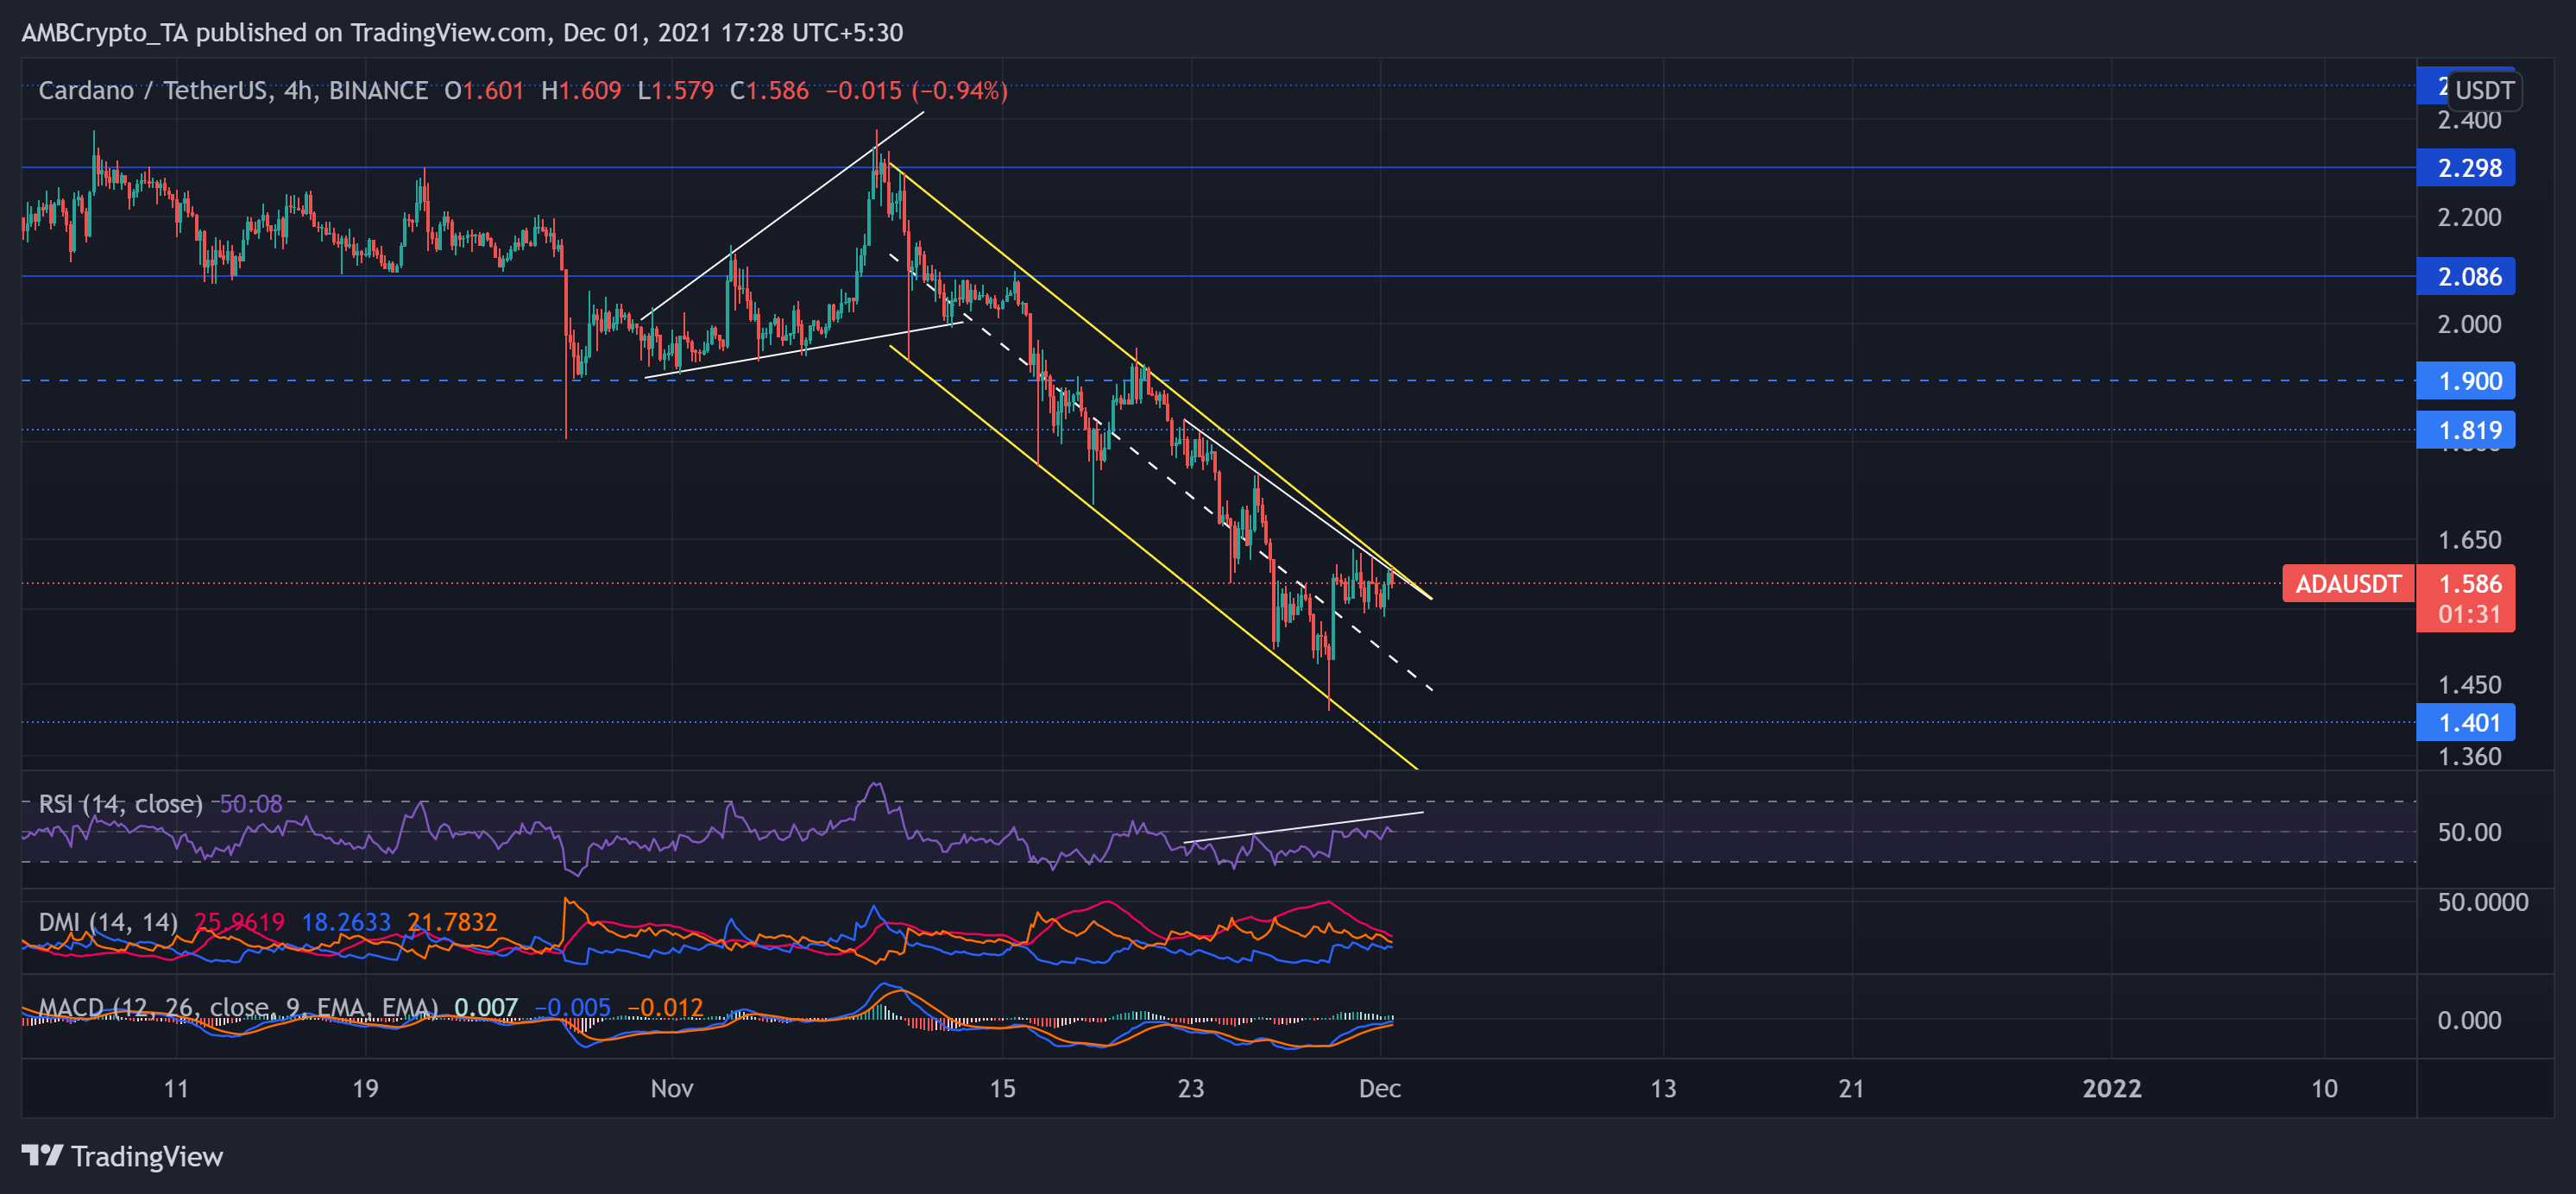Image resolution: width=2576 pixels, height=1194 pixels.
Task: Click the DMI value 25.9619
Action: [x=239, y=922]
